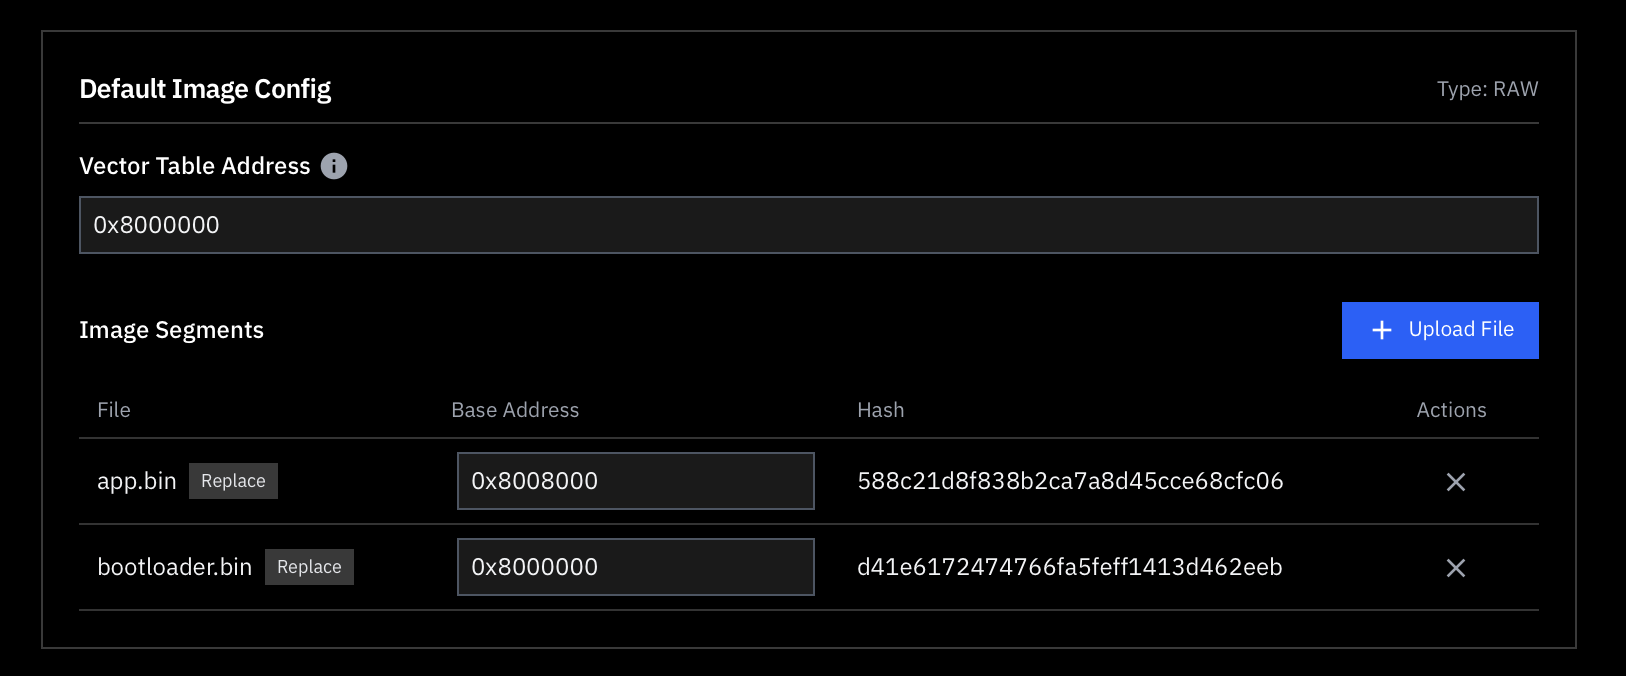Screen dimensions: 1626x676
Task: Select the bootloader.bin hash value
Action: pyautogui.click(x=1069, y=567)
